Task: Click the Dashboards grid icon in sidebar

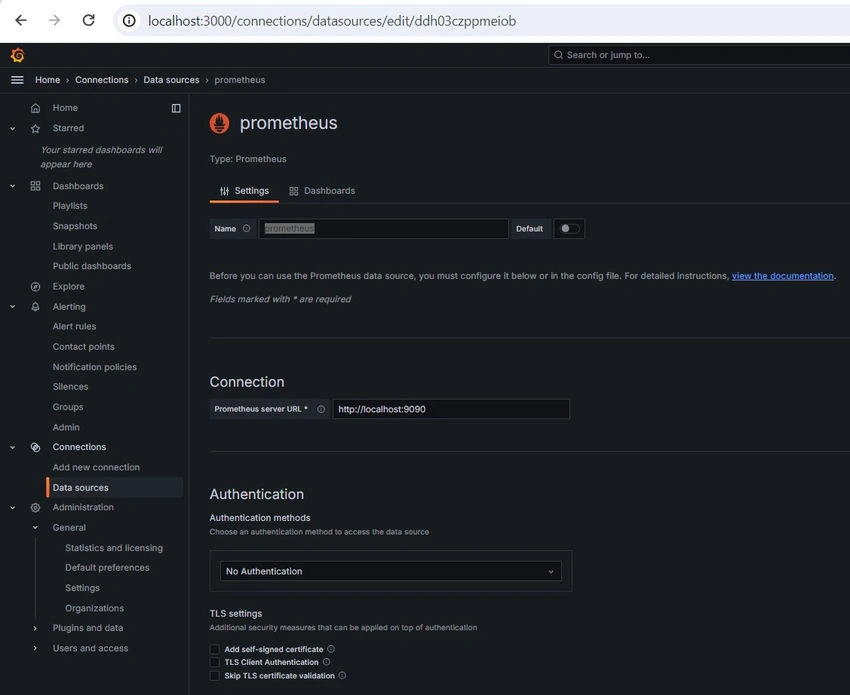Action: click(35, 186)
